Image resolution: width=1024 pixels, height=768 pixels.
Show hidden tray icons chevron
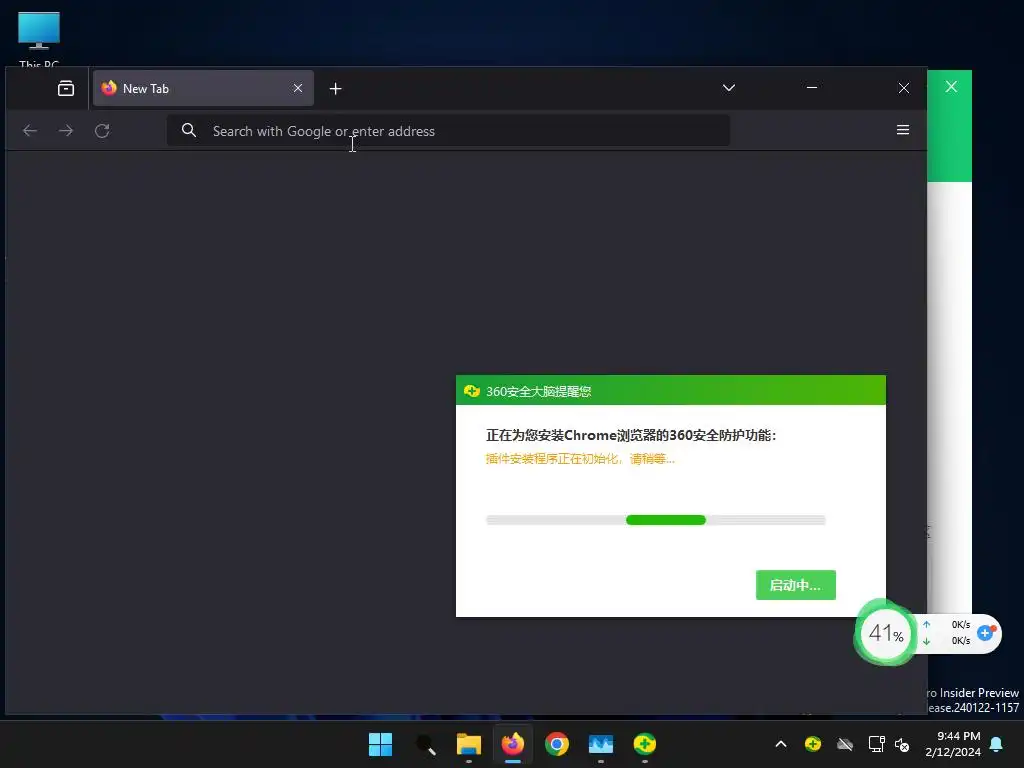(781, 744)
